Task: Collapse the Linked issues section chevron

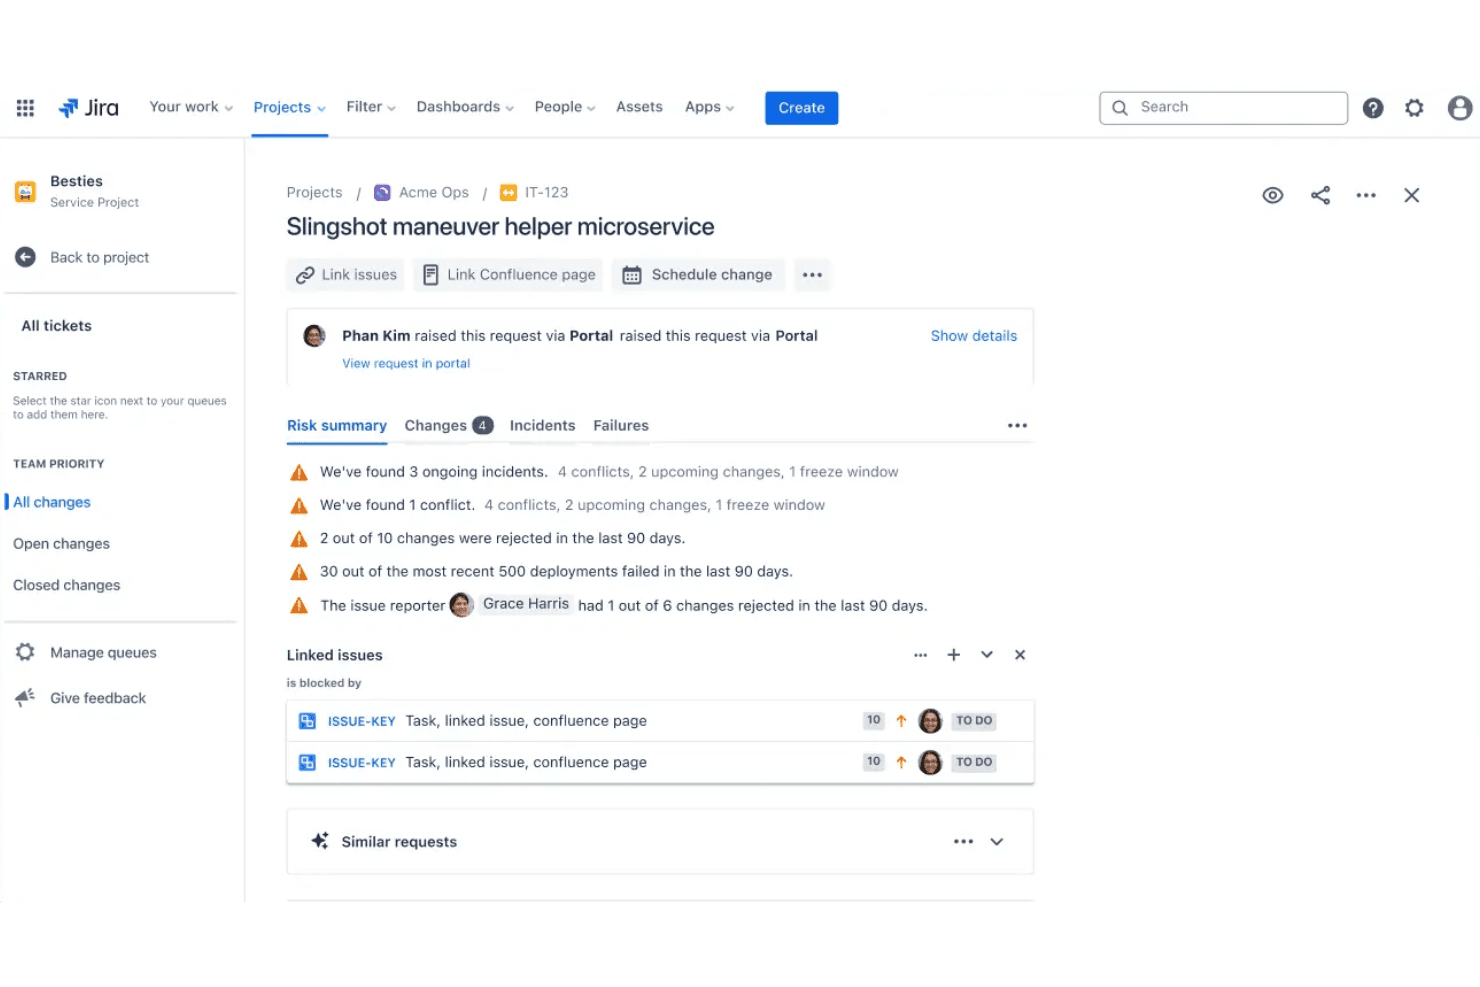Action: [987, 655]
